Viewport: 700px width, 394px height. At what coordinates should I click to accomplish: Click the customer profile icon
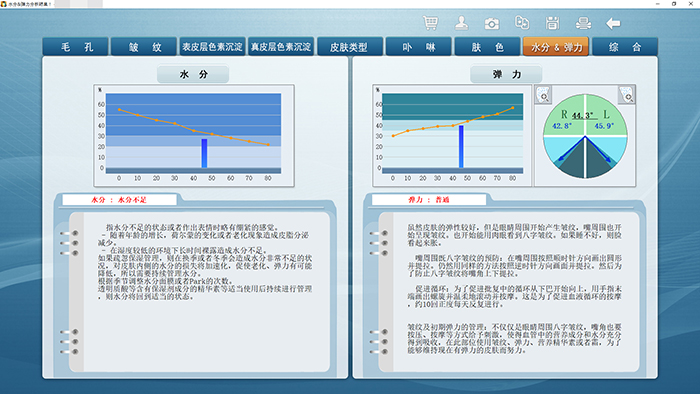[x=462, y=23]
